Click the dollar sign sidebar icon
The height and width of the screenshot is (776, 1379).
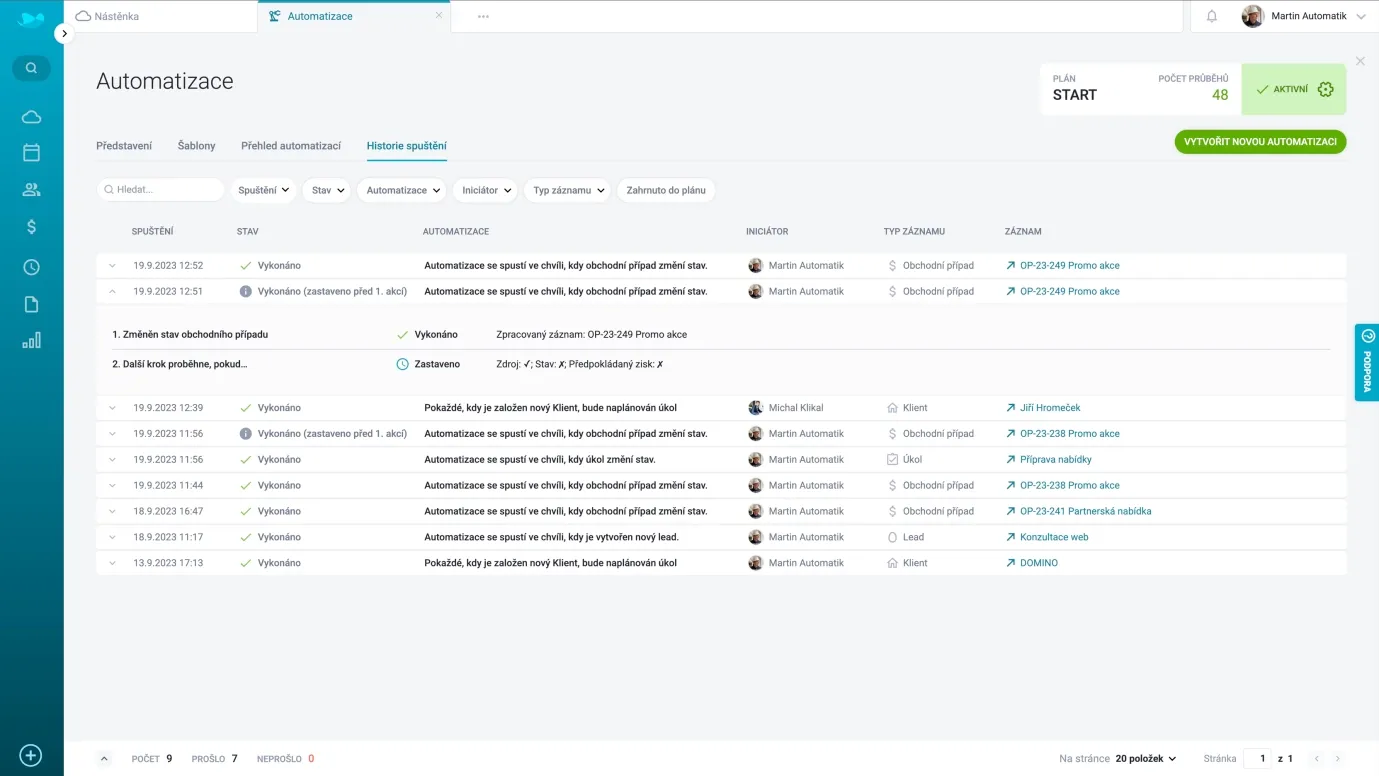31,227
